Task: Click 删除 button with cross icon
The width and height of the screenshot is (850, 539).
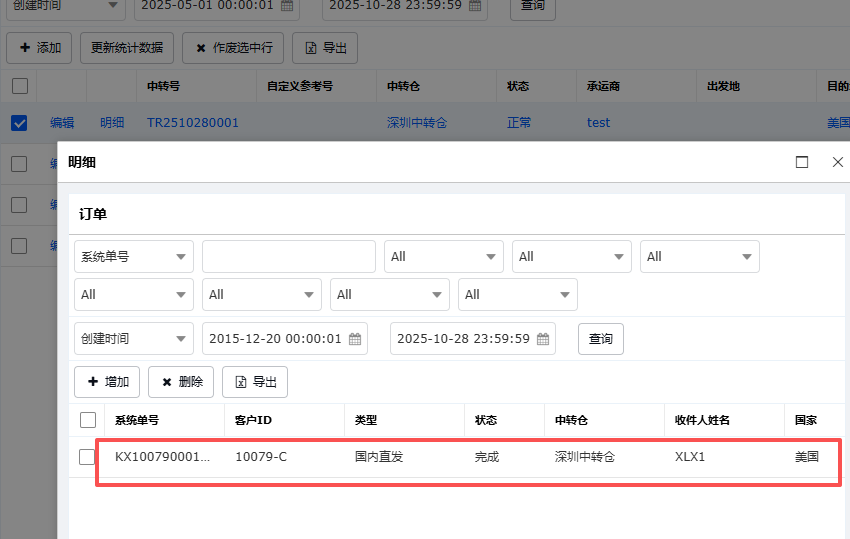Action: pos(181,382)
